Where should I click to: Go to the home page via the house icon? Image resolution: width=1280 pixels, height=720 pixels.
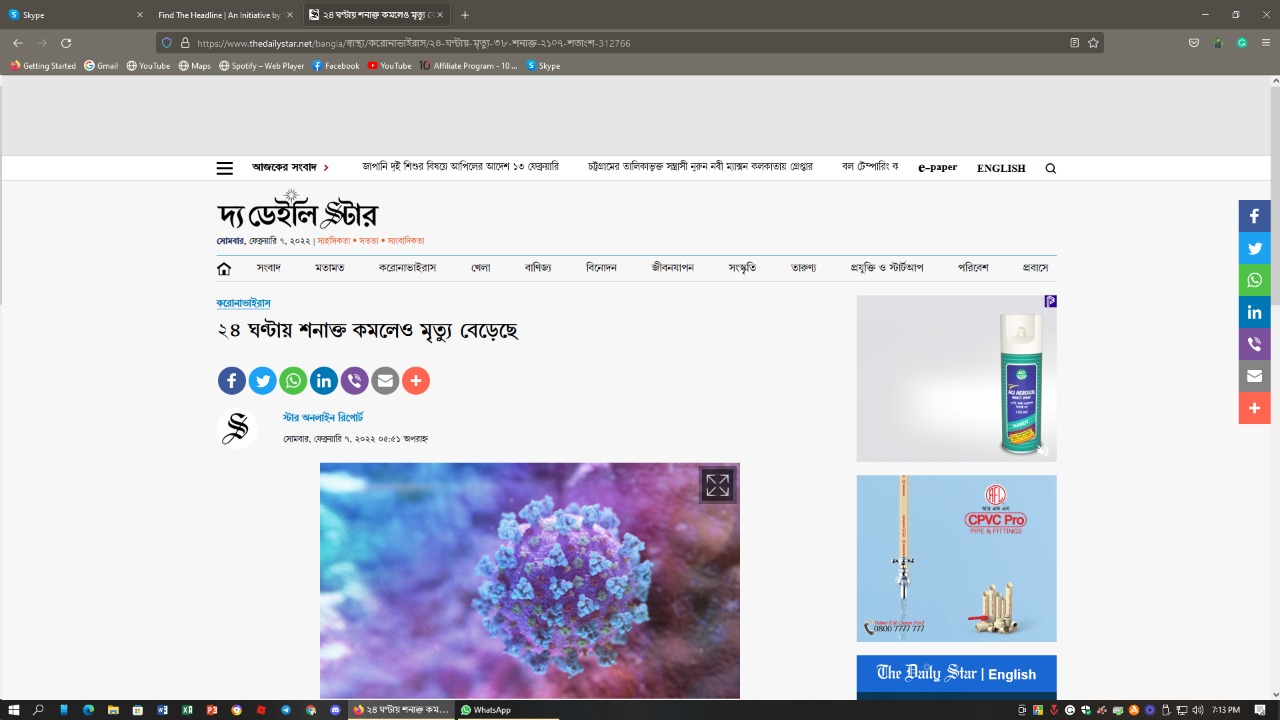pos(224,268)
